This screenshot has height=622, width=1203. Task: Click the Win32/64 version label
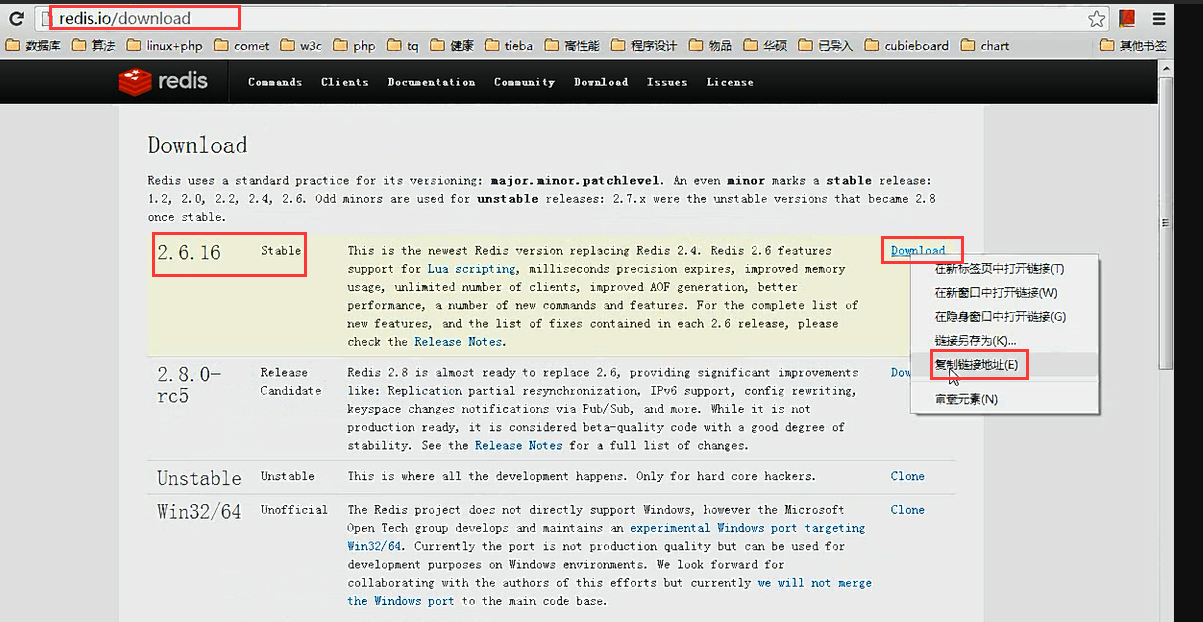(x=199, y=512)
